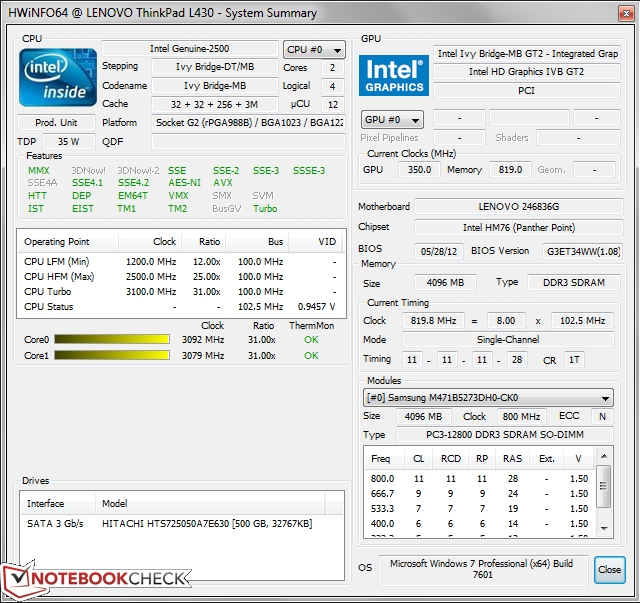Click the µCU value 12 field

coord(333,105)
